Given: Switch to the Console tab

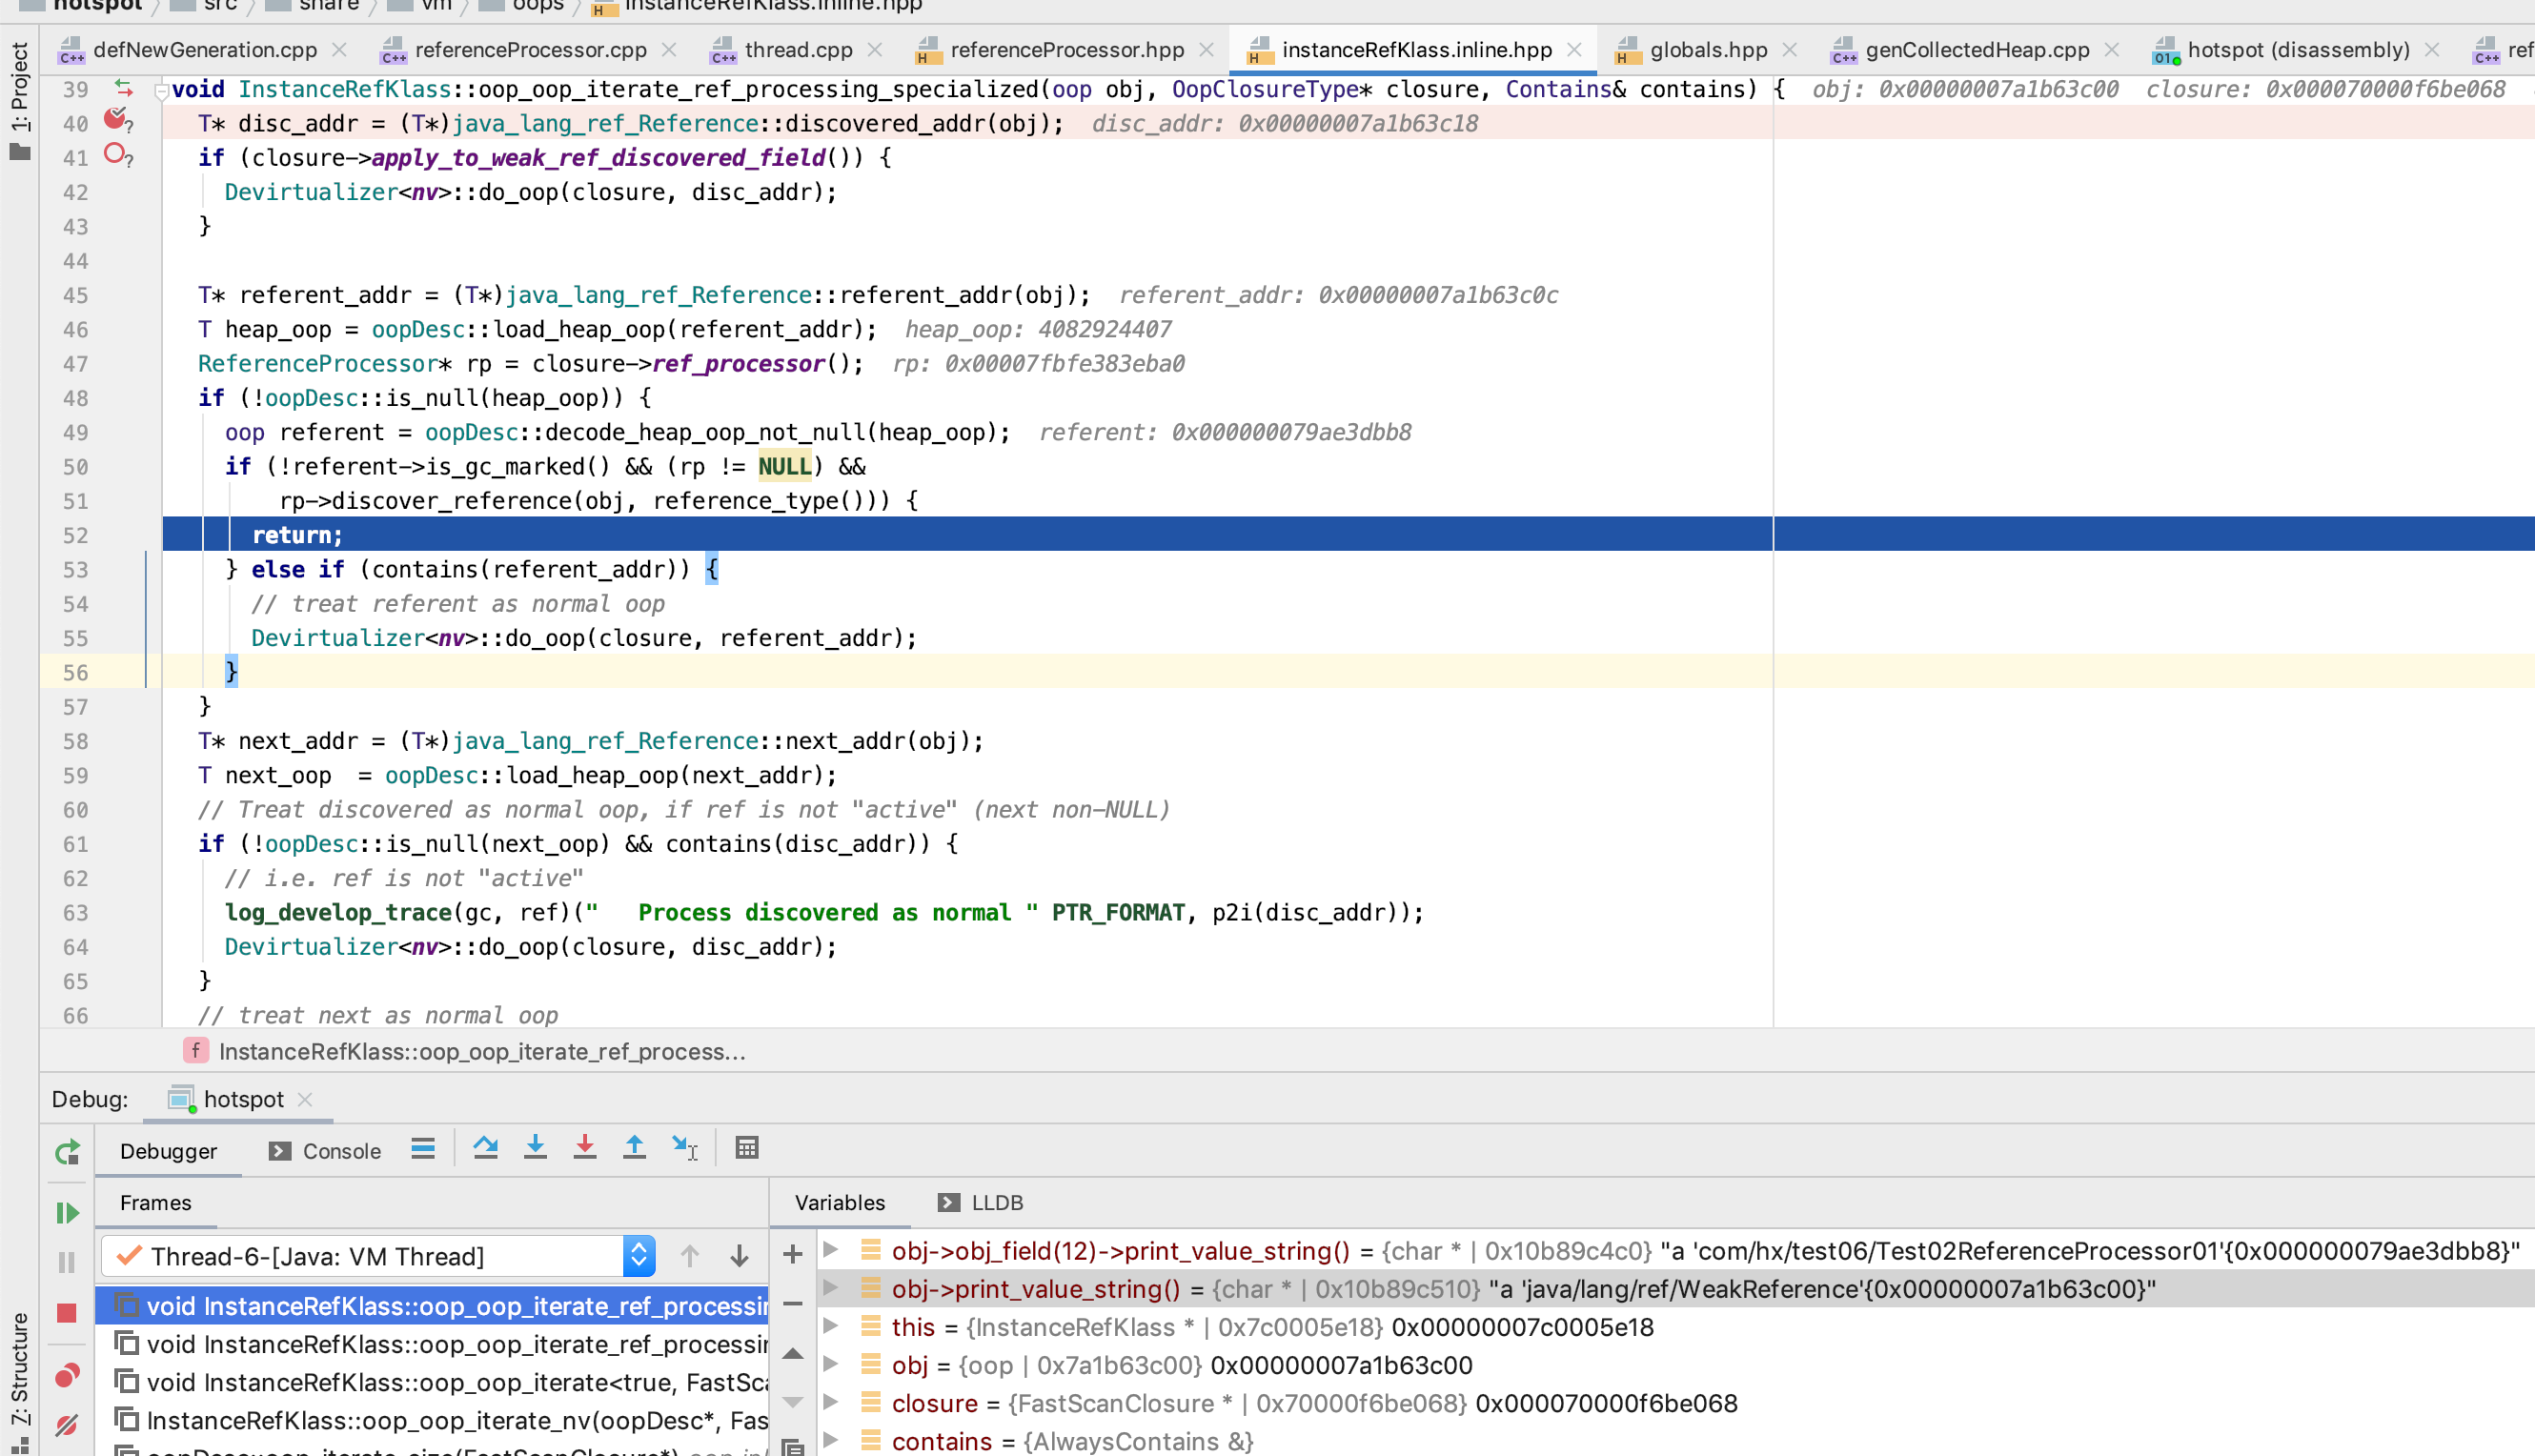Looking at the screenshot, I should coord(339,1150).
